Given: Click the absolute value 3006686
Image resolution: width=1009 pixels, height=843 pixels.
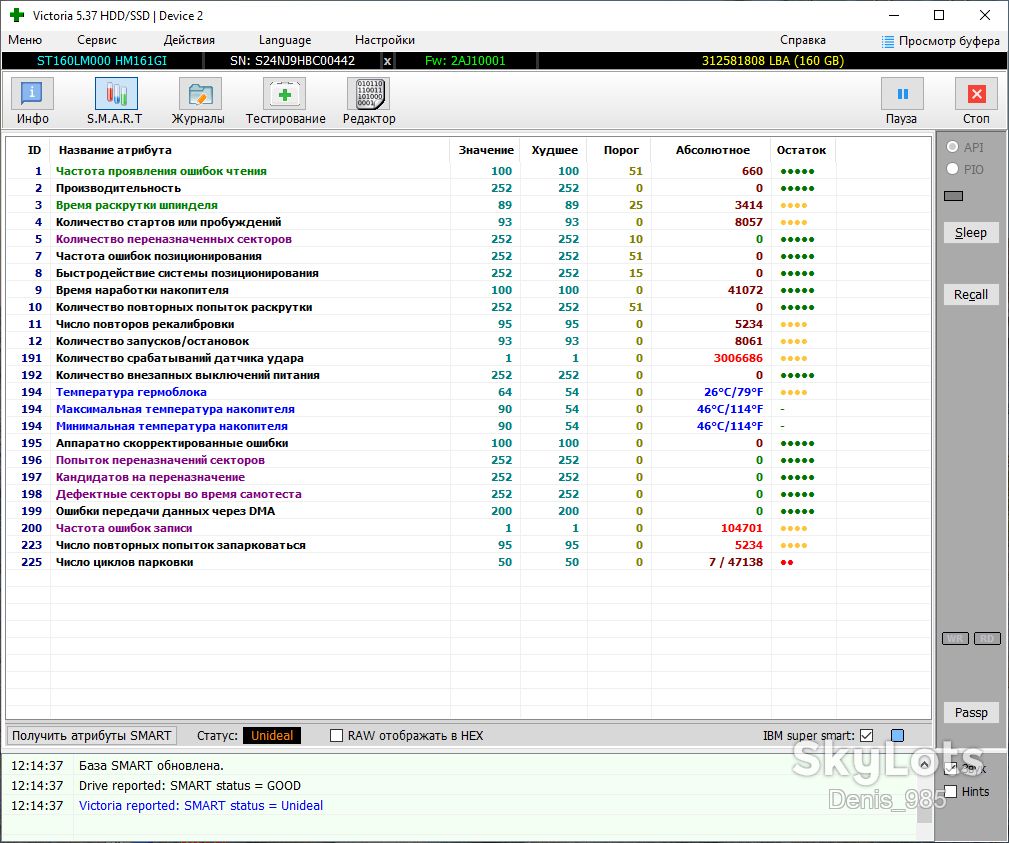Looking at the screenshot, I should pos(737,358).
